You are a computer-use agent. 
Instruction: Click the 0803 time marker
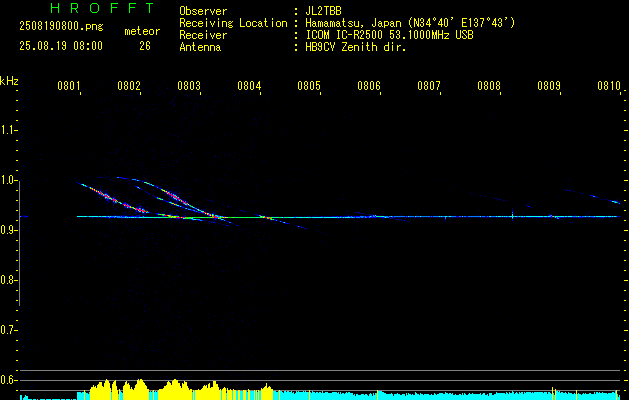[x=189, y=85]
